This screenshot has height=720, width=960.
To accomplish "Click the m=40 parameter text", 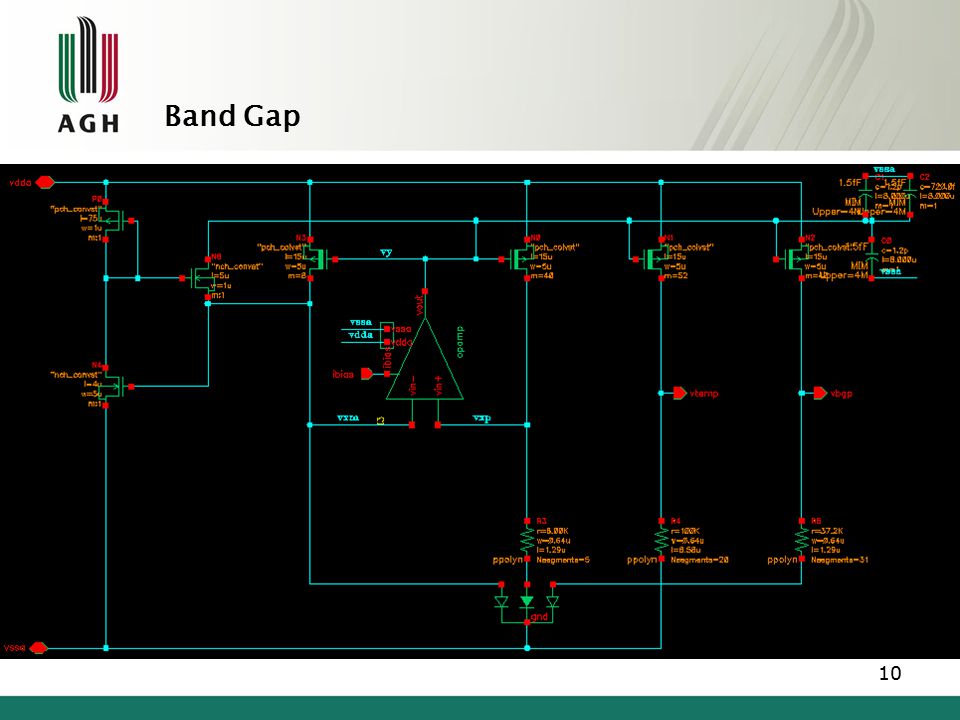I will tap(542, 276).
